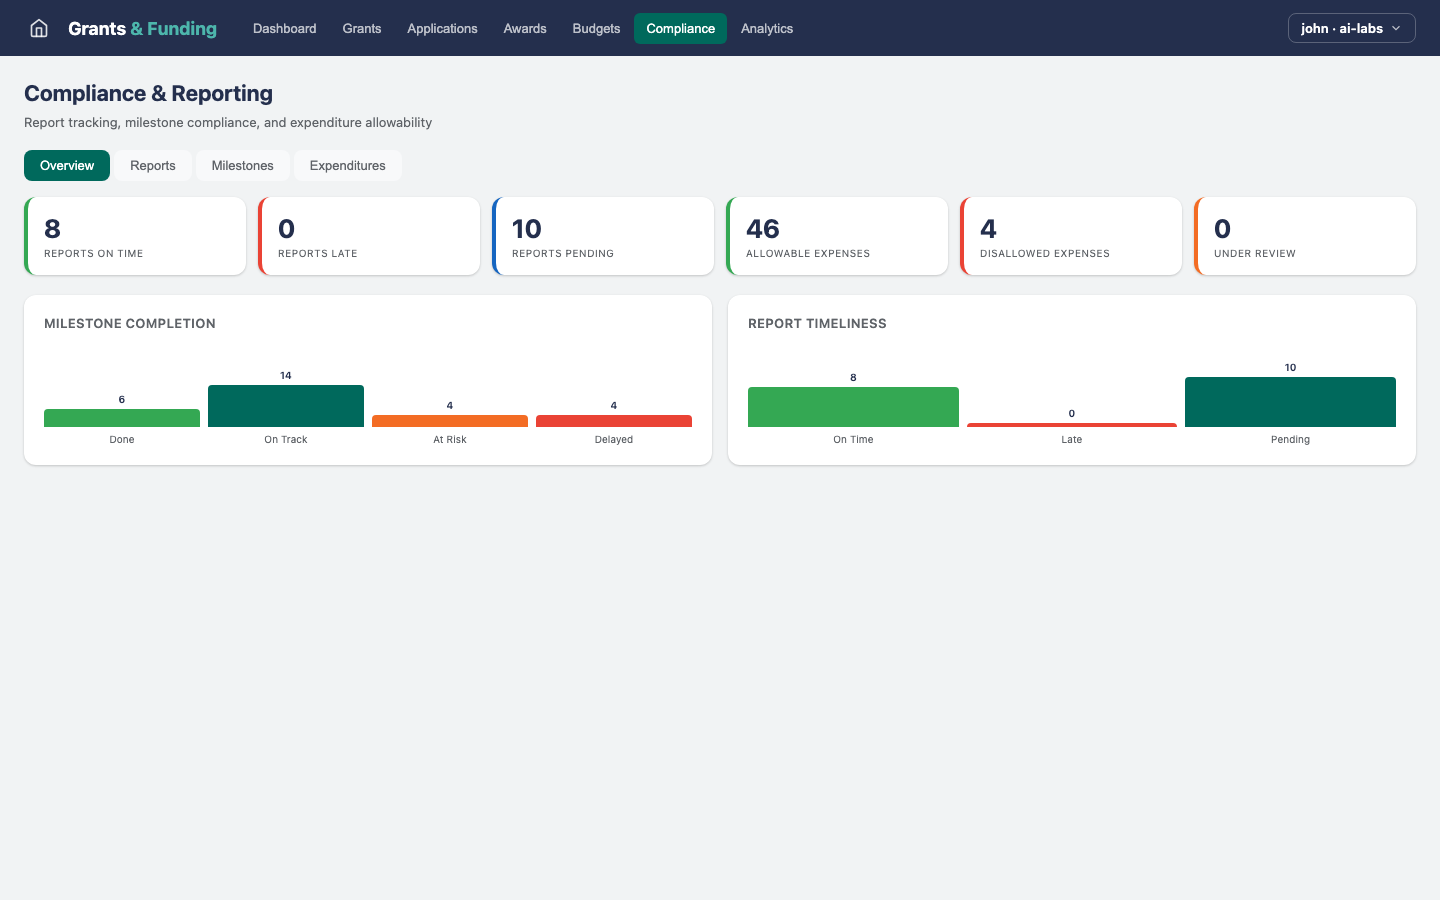This screenshot has height=900, width=1440.
Task: Open the Disallowed Expenses card
Action: [x=1071, y=235]
